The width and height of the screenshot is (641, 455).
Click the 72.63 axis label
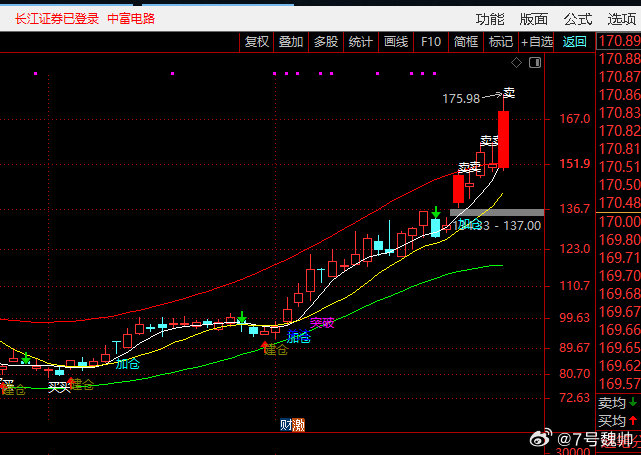(x=575, y=397)
